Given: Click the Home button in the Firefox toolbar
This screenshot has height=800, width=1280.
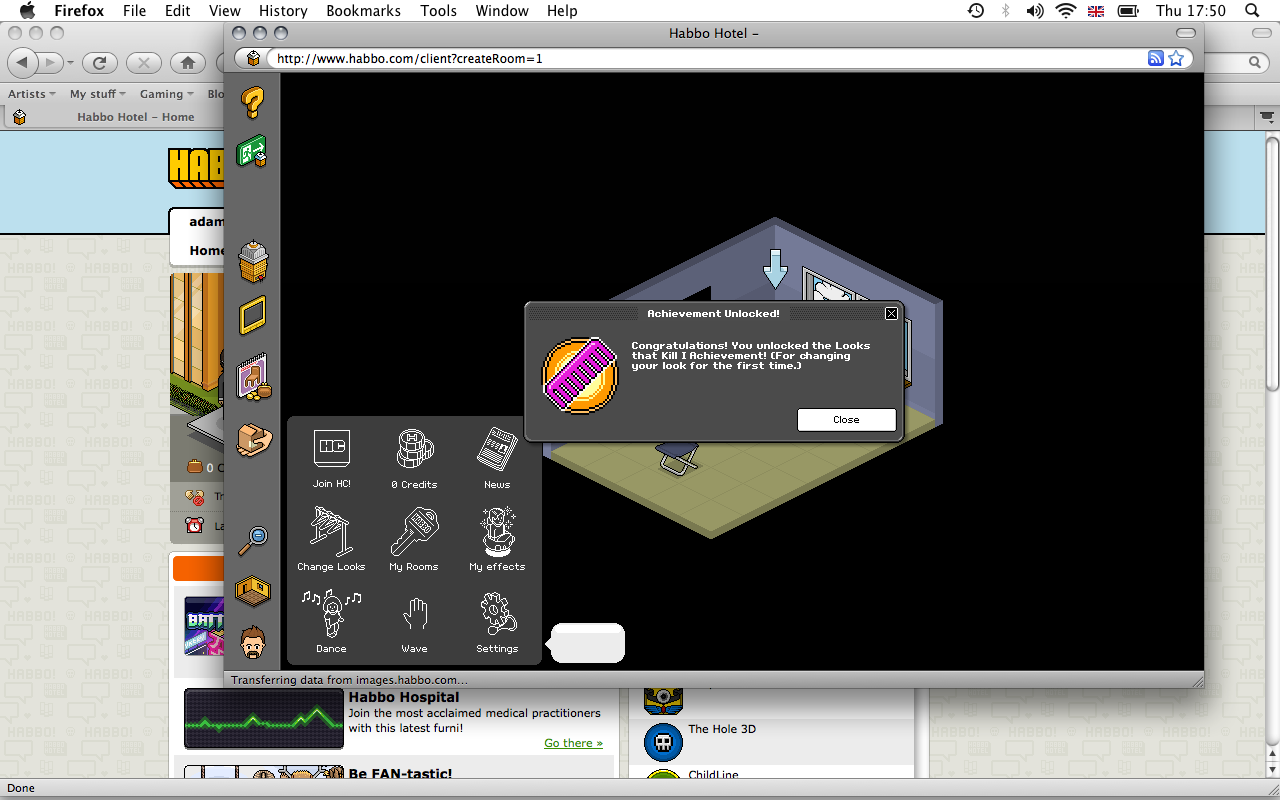Looking at the screenshot, I should point(187,63).
